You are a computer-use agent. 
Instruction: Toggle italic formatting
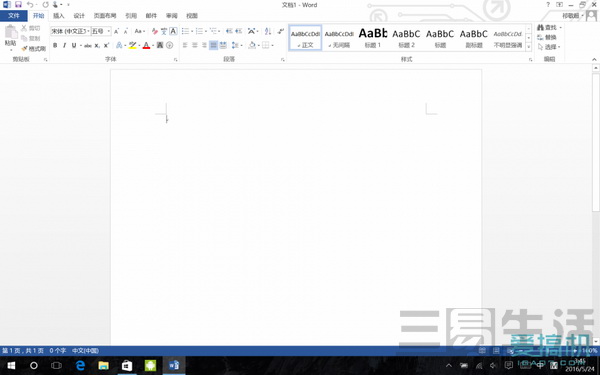coord(64,45)
